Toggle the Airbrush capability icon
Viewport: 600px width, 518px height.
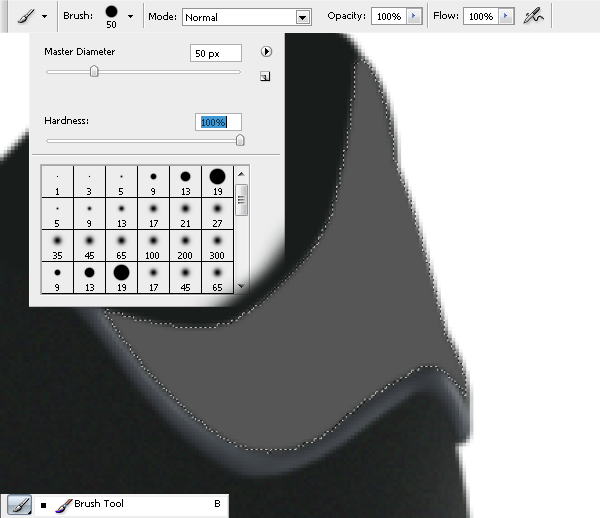click(533, 16)
